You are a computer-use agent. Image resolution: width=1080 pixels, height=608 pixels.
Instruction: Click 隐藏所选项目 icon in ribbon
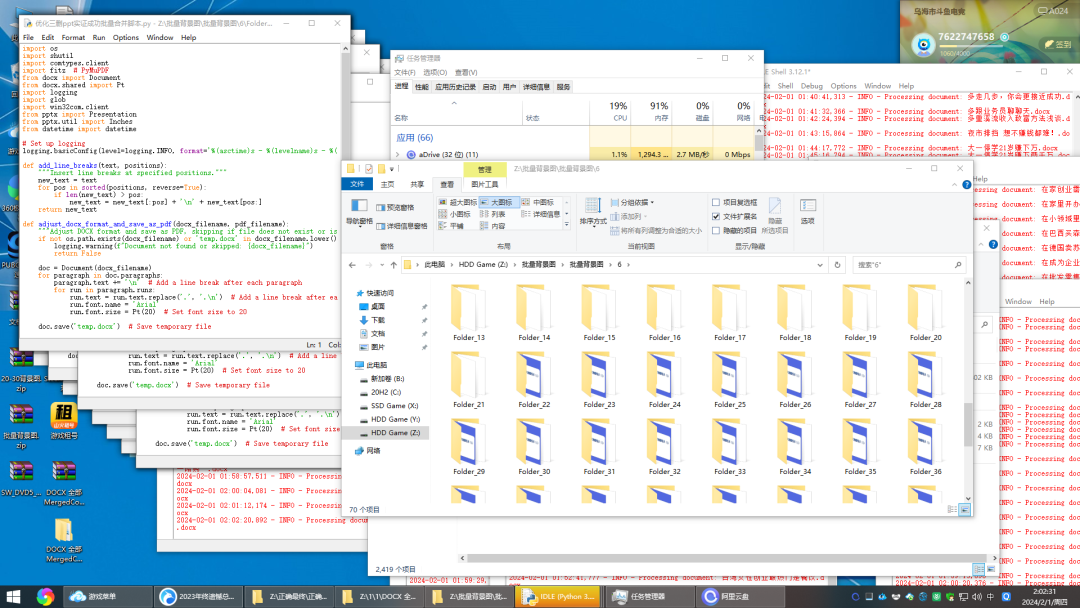(775, 207)
